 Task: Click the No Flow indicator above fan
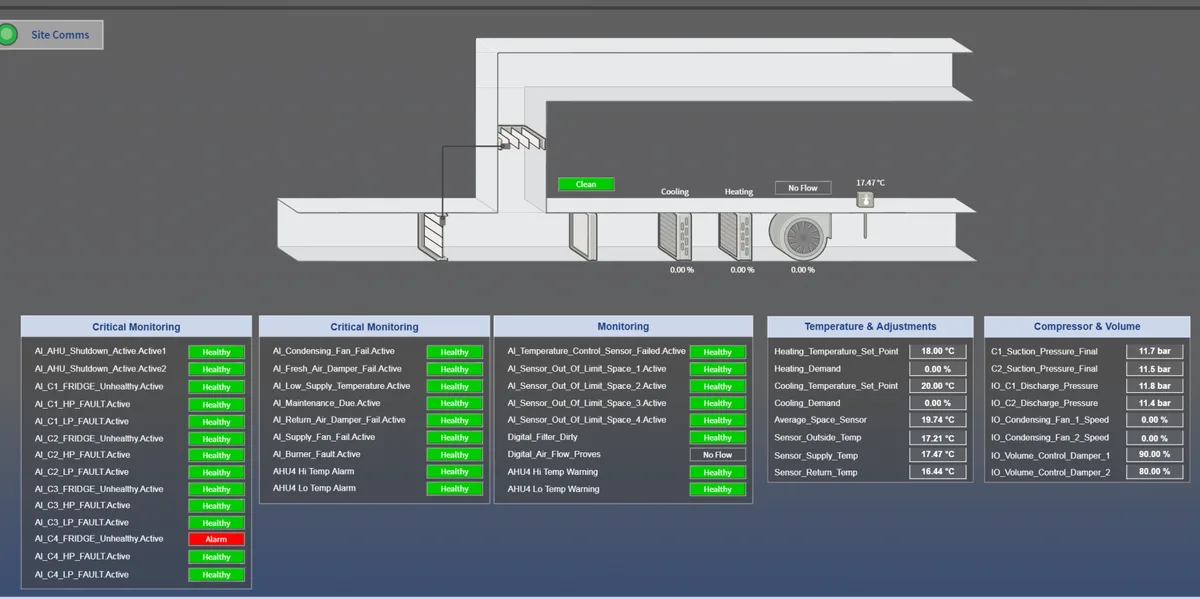(803, 187)
